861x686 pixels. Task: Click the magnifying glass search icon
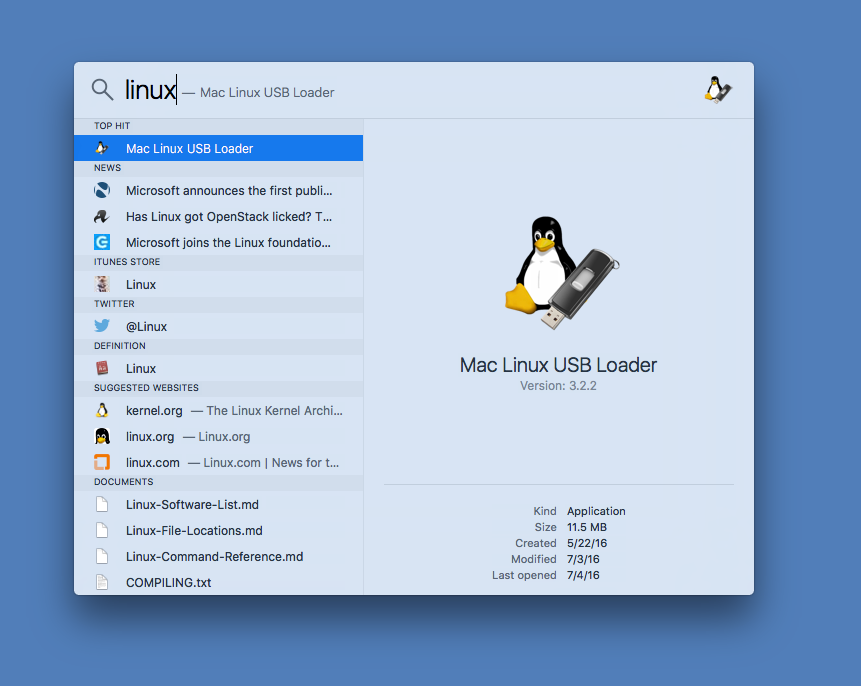point(101,89)
